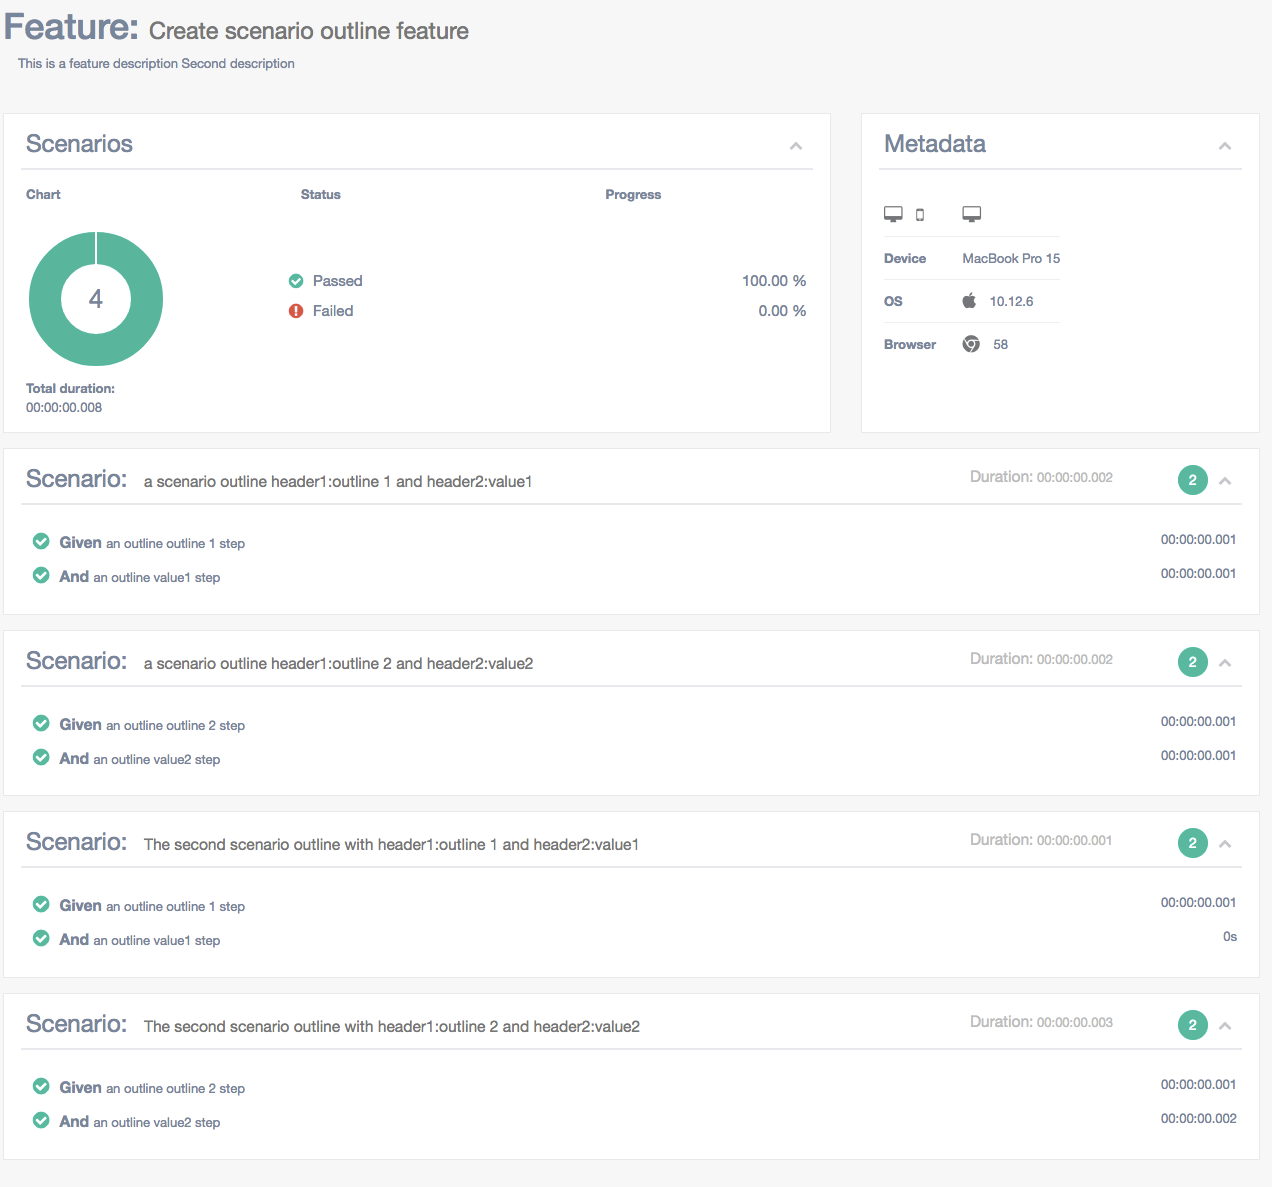Screen dimensions: 1272x1187
Task: Collapse 'a scenario outline header1:outline 2' chevron
Action: (x=1225, y=663)
